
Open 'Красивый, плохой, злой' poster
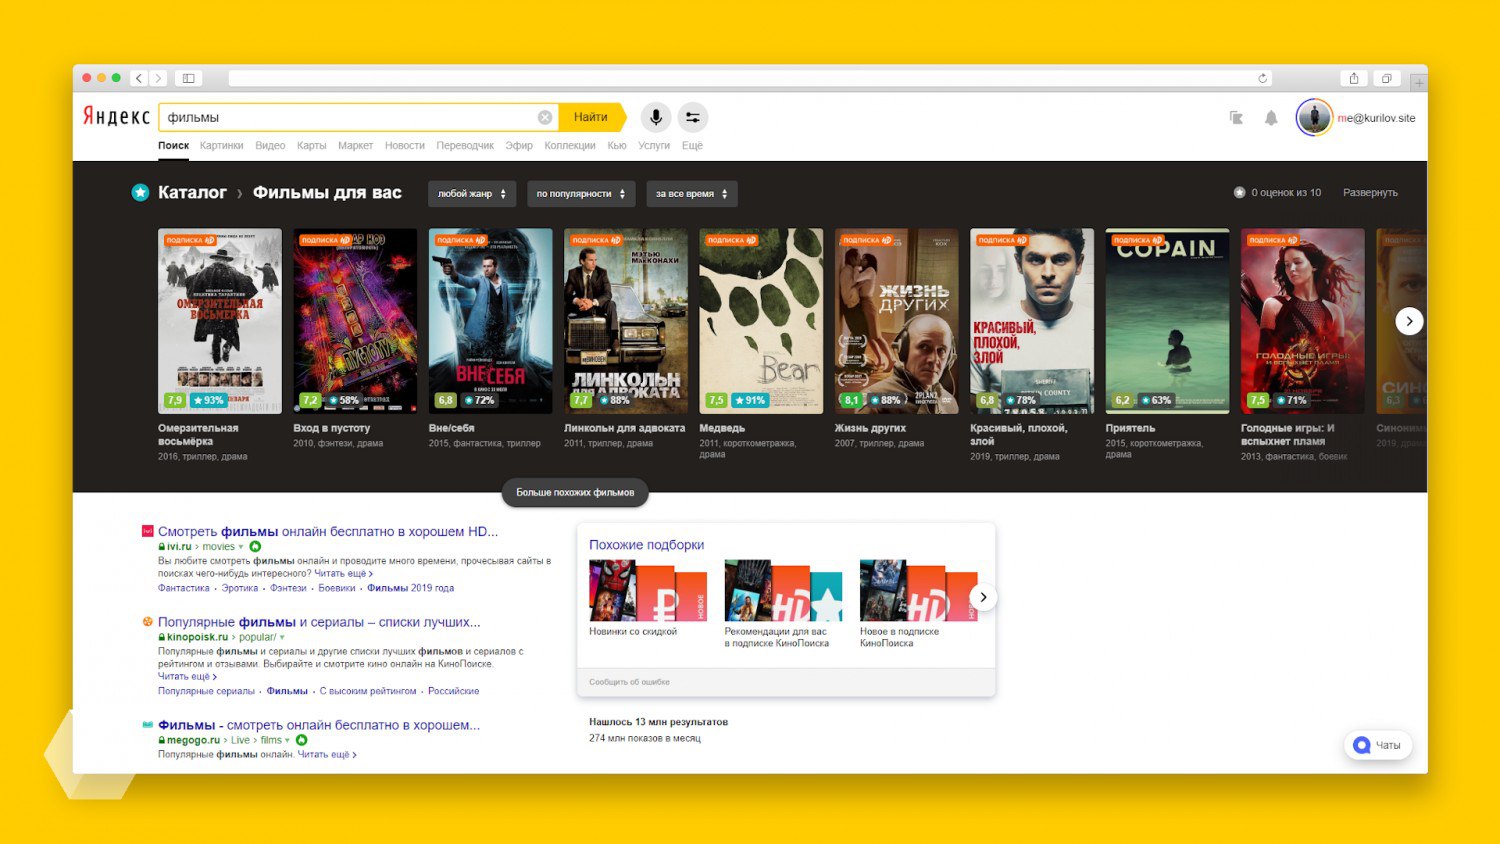pos(1032,321)
